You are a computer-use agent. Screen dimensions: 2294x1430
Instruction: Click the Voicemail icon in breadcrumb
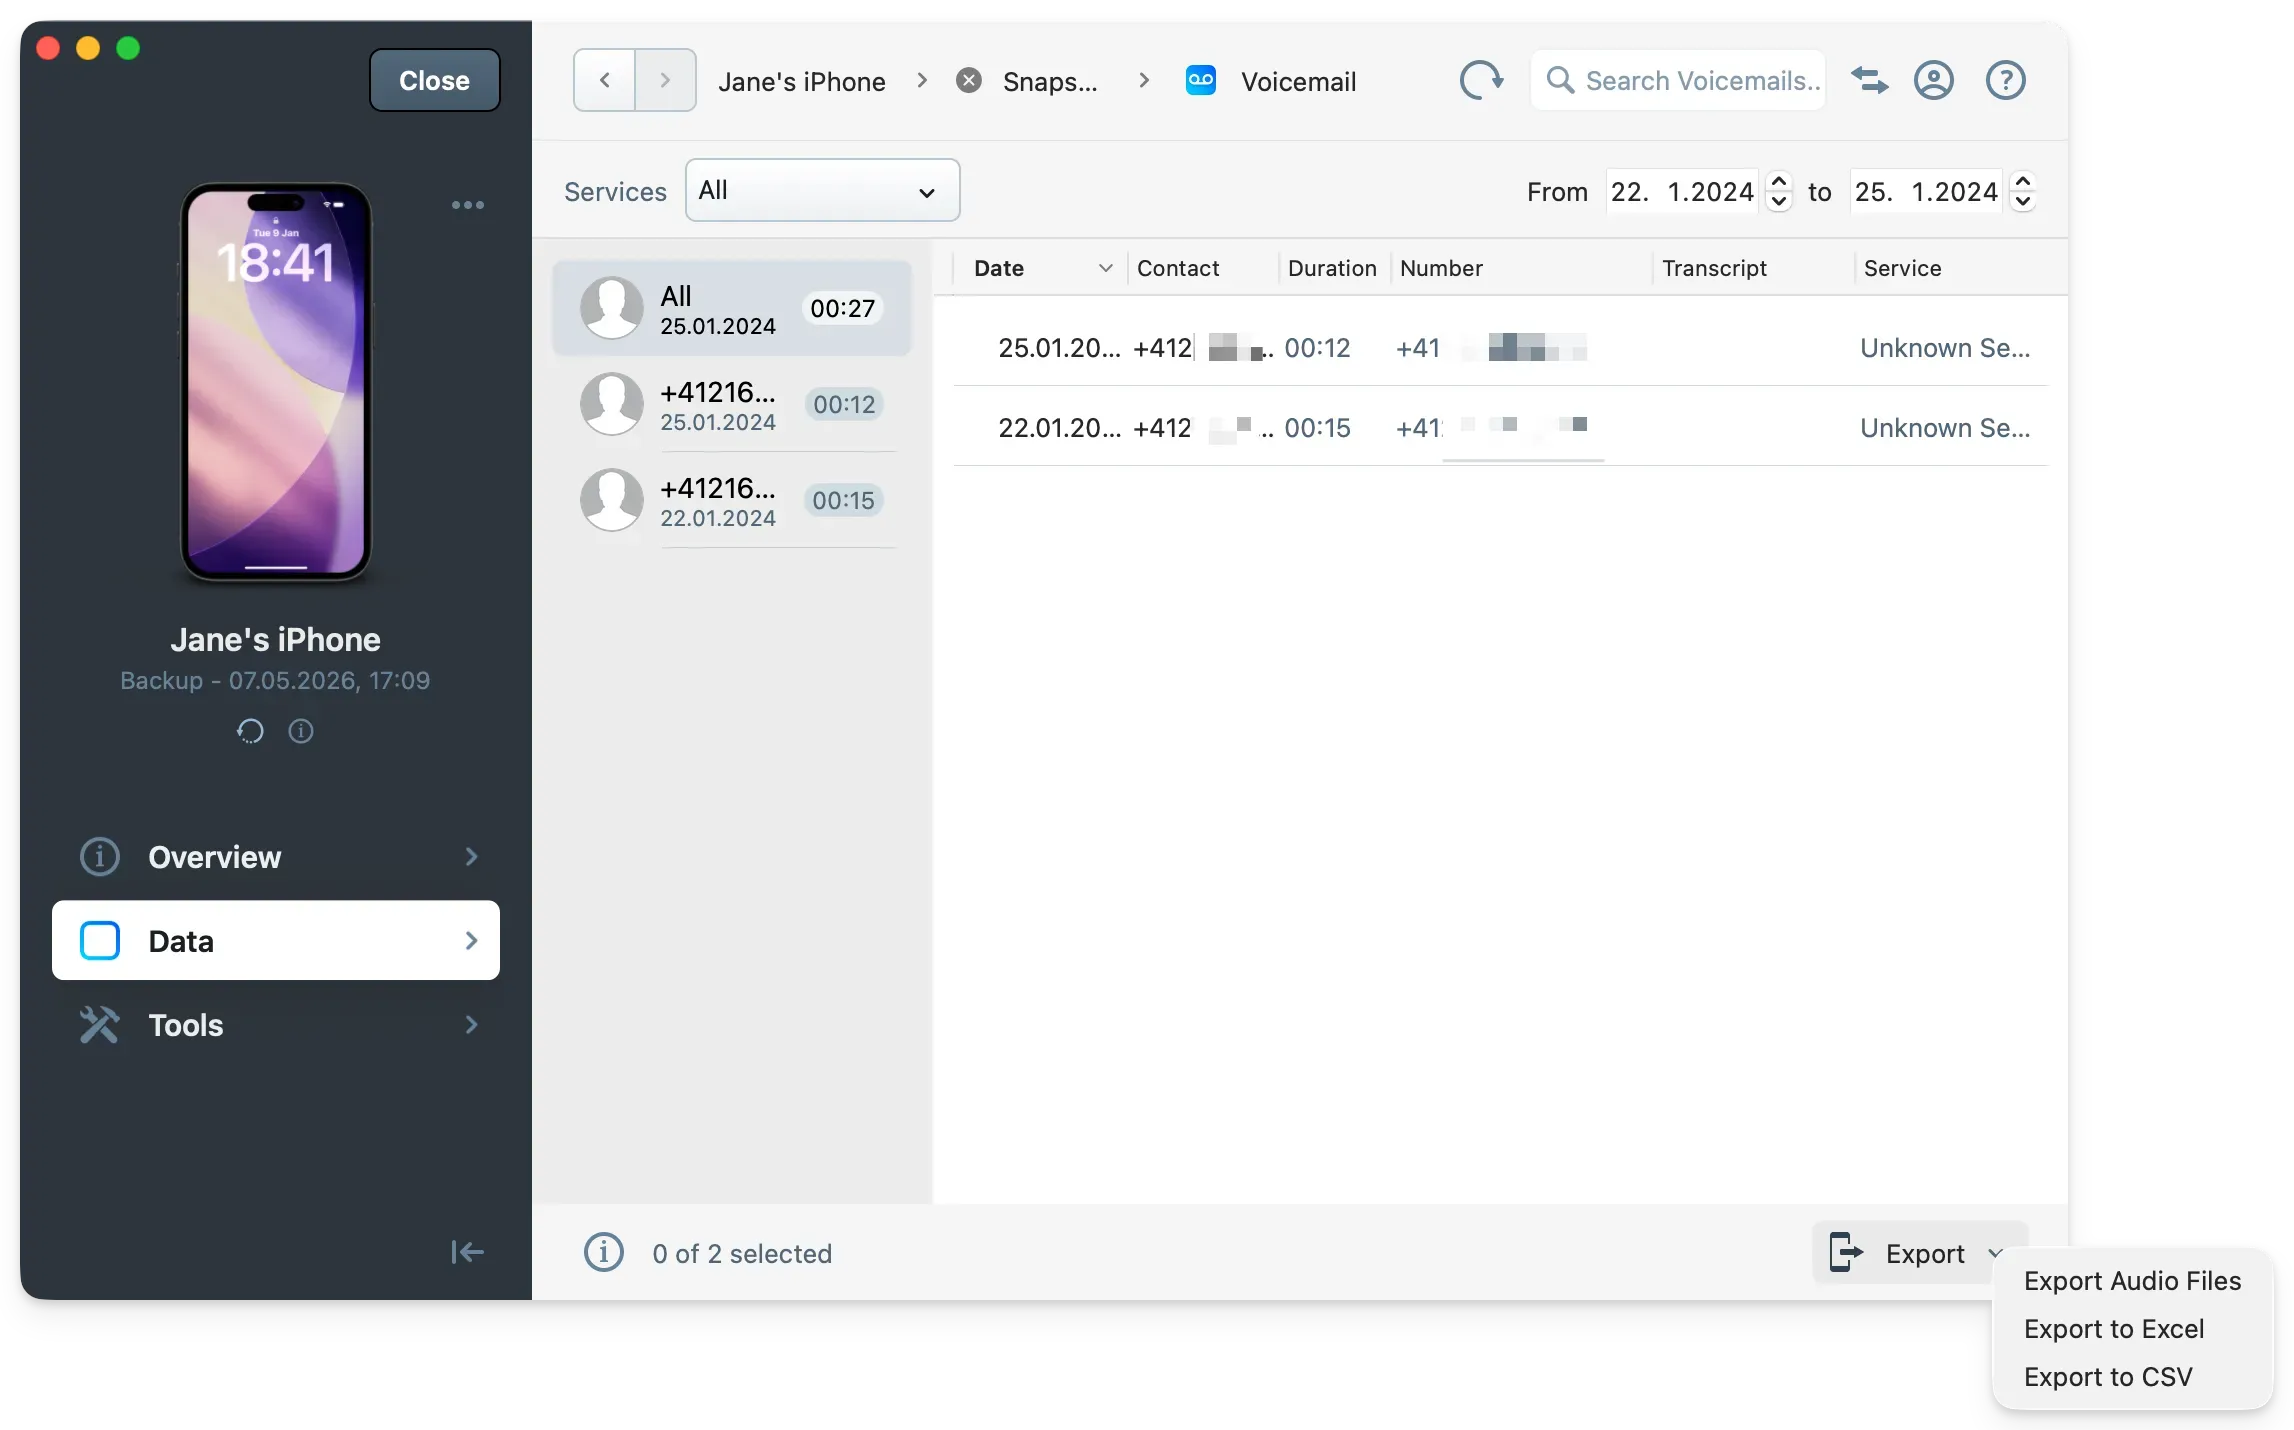1200,80
